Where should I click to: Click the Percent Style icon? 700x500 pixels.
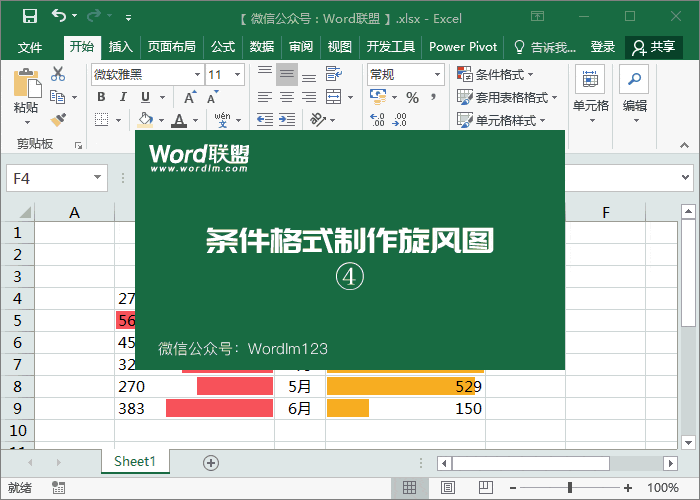412,97
